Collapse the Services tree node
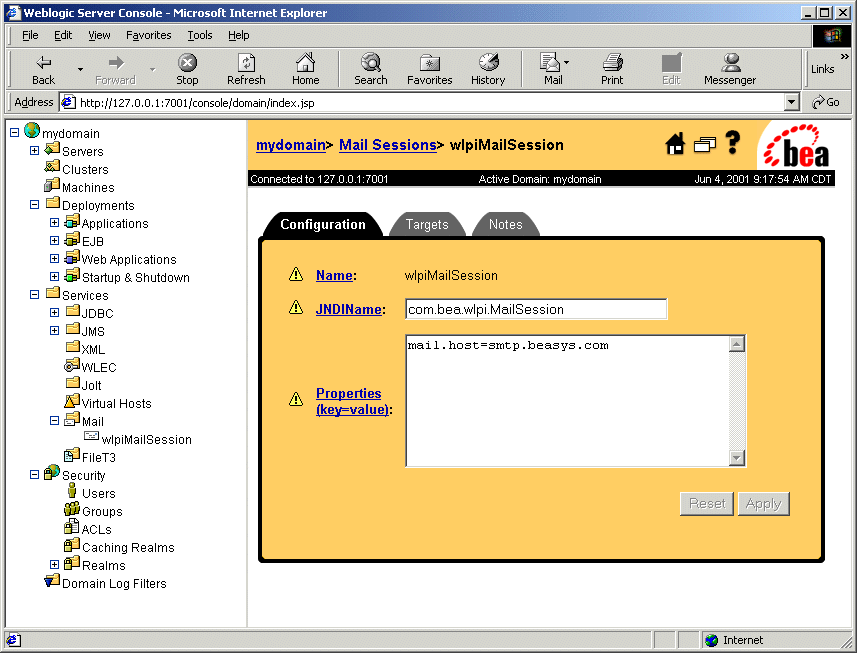The width and height of the screenshot is (857, 653). tap(34, 295)
